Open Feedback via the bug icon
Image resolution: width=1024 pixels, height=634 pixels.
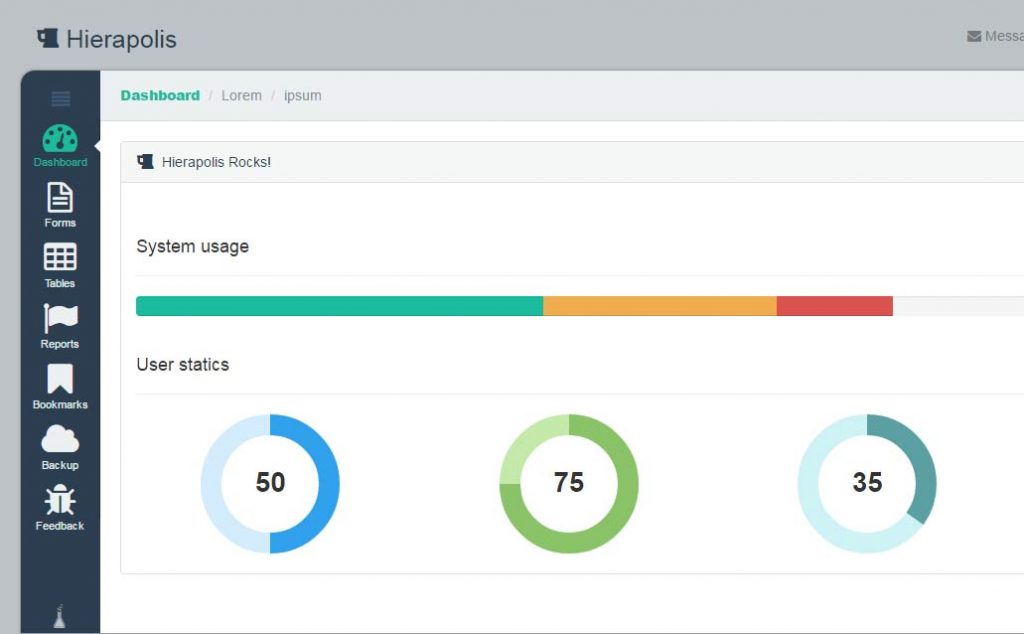point(59,499)
